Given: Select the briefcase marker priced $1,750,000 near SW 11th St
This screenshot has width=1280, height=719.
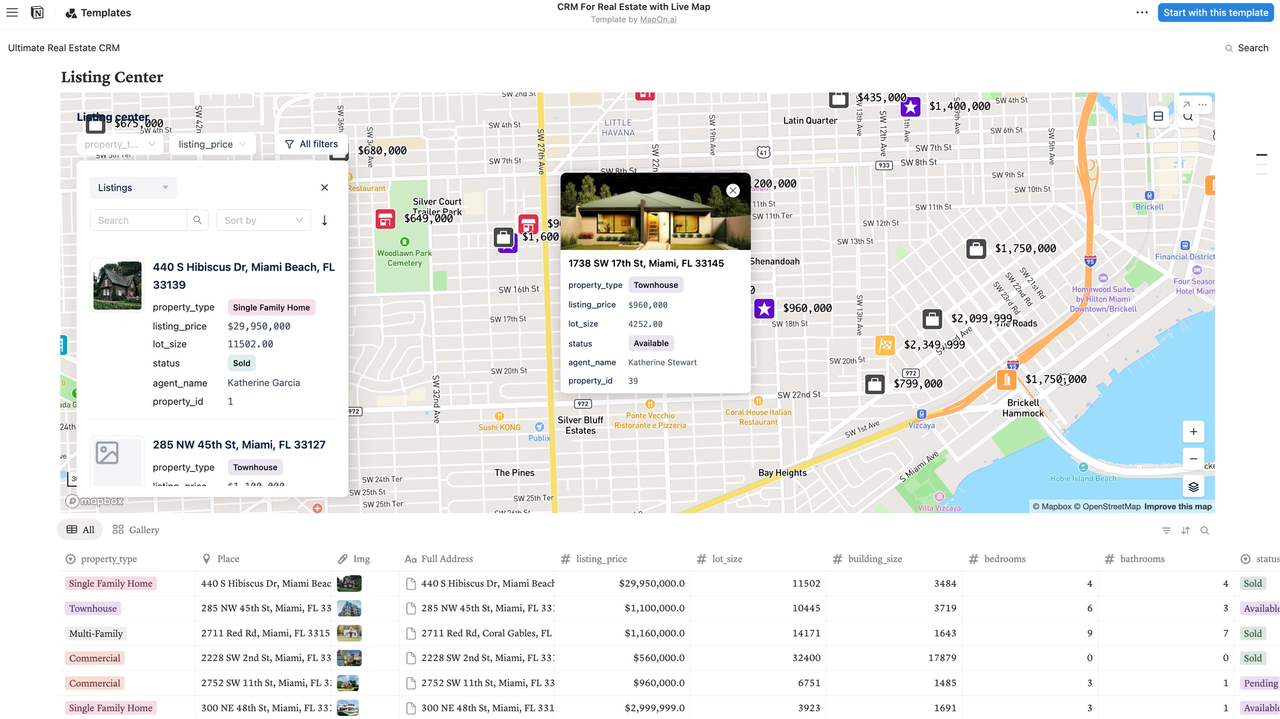Looking at the screenshot, I should [976, 249].
